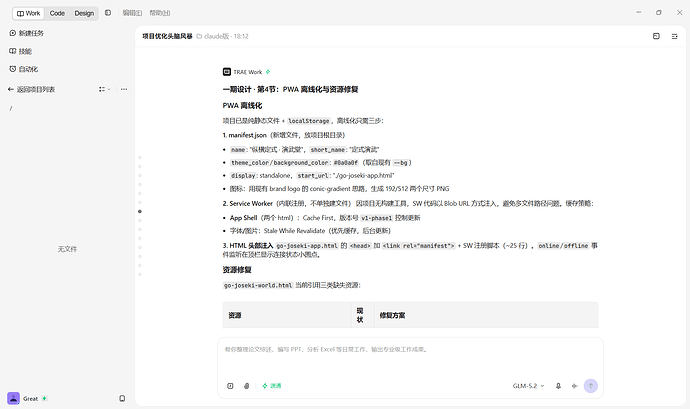Click the green sparkle badge beside TRAE Work
Image resolution: width=690 pixels, height=409 pixels.
[268, 72]
